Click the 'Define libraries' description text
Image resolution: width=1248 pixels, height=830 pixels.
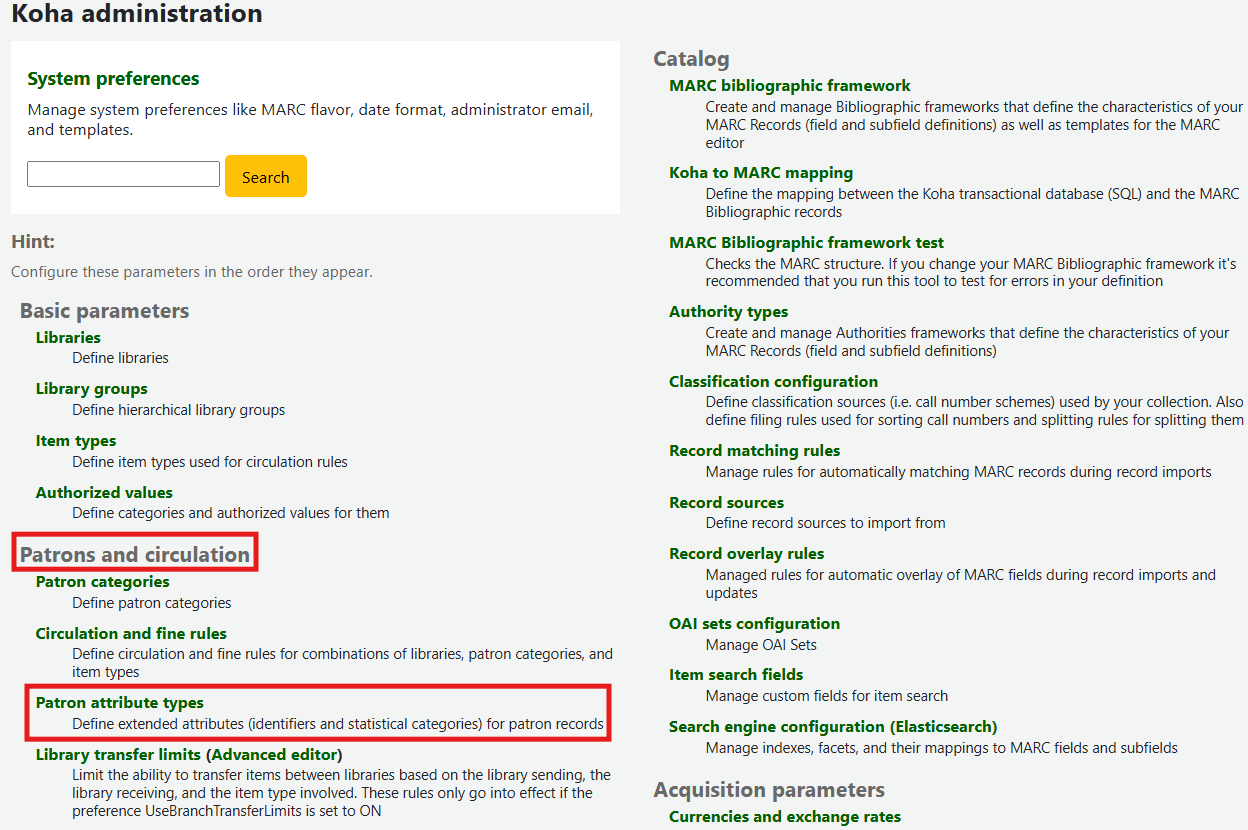pyautogui.click(x=120, y=358)
